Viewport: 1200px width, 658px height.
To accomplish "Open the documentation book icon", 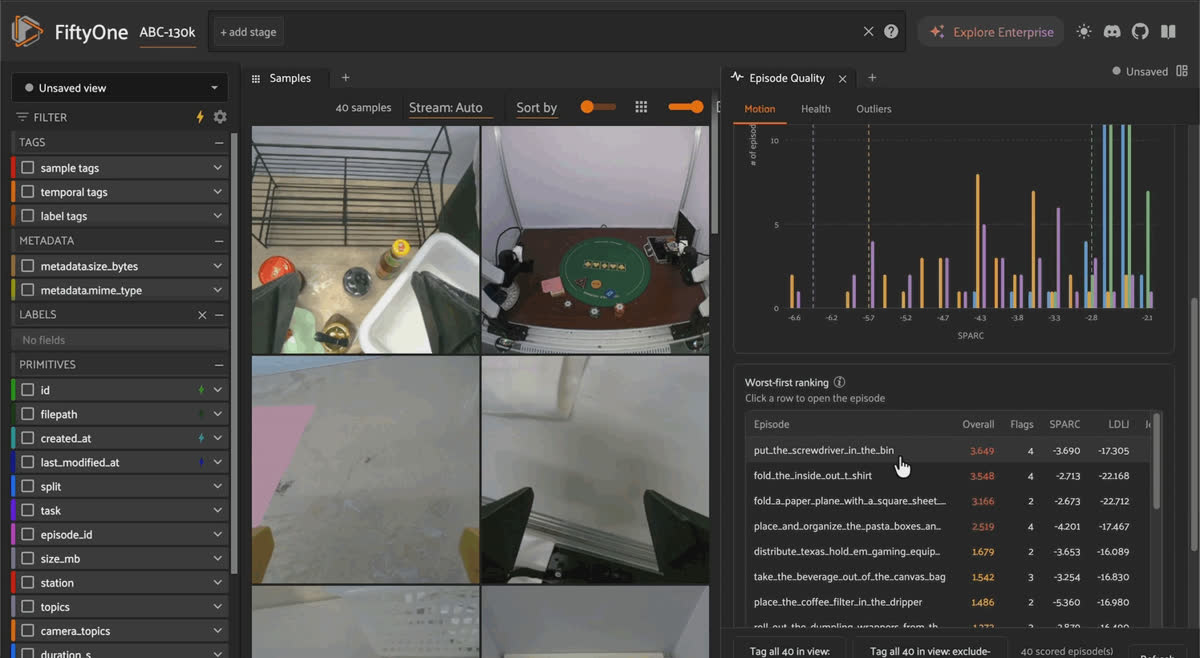I will (x=1168, y=32).
